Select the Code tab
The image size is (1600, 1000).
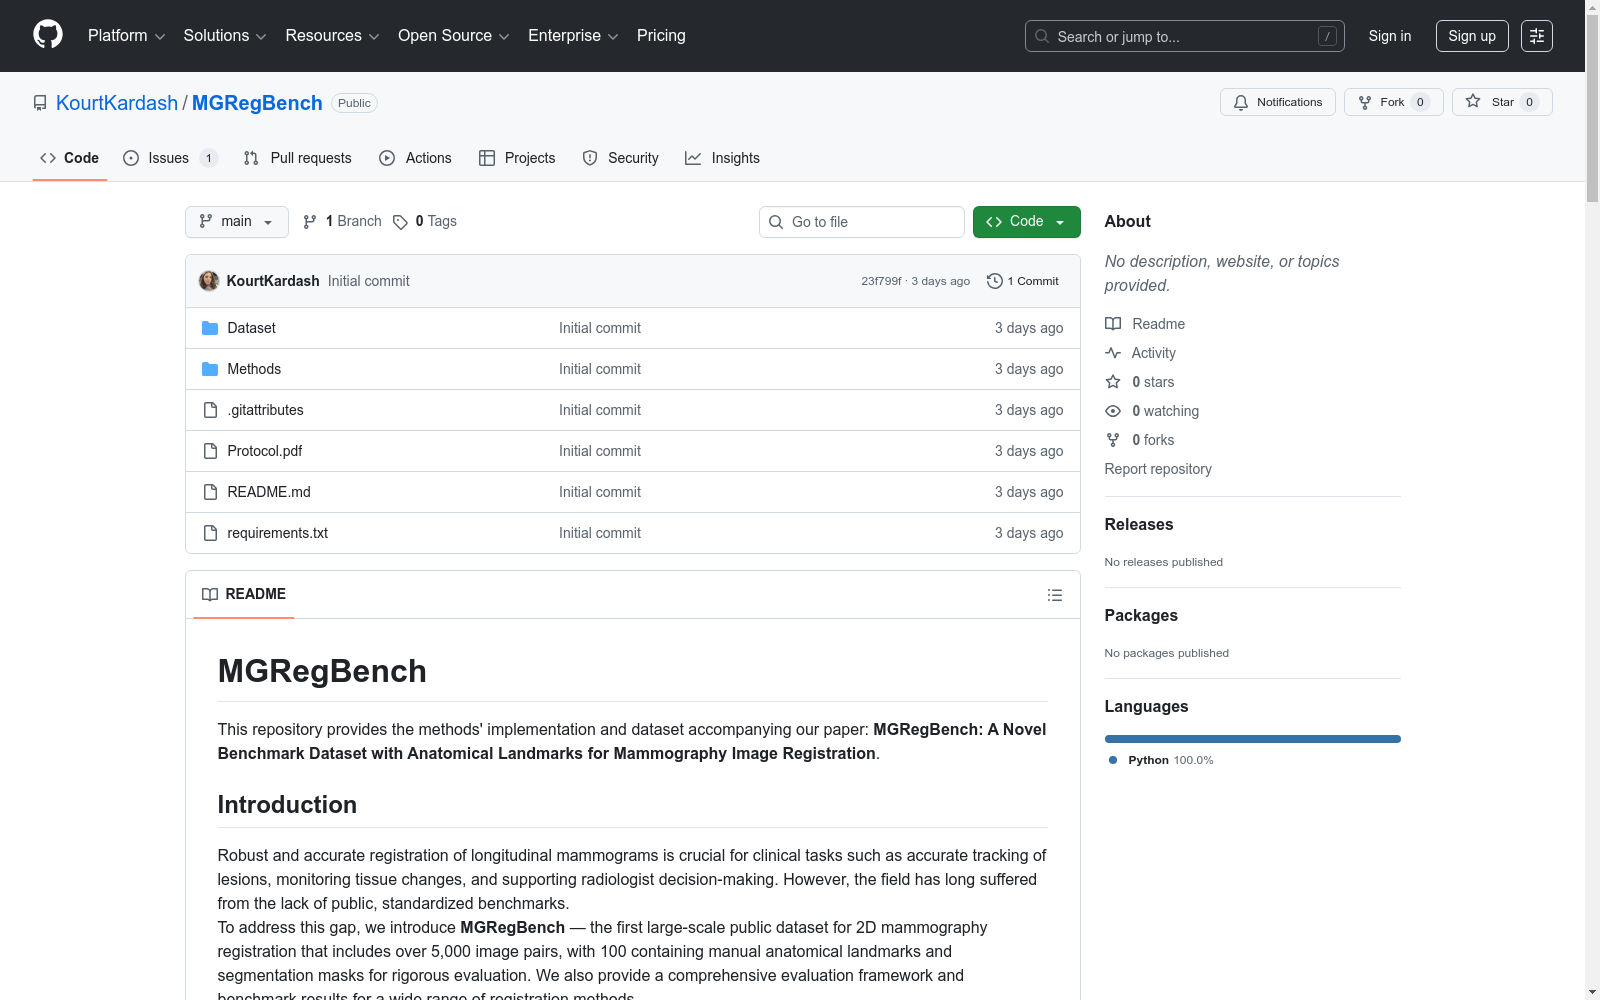[70, 158]
